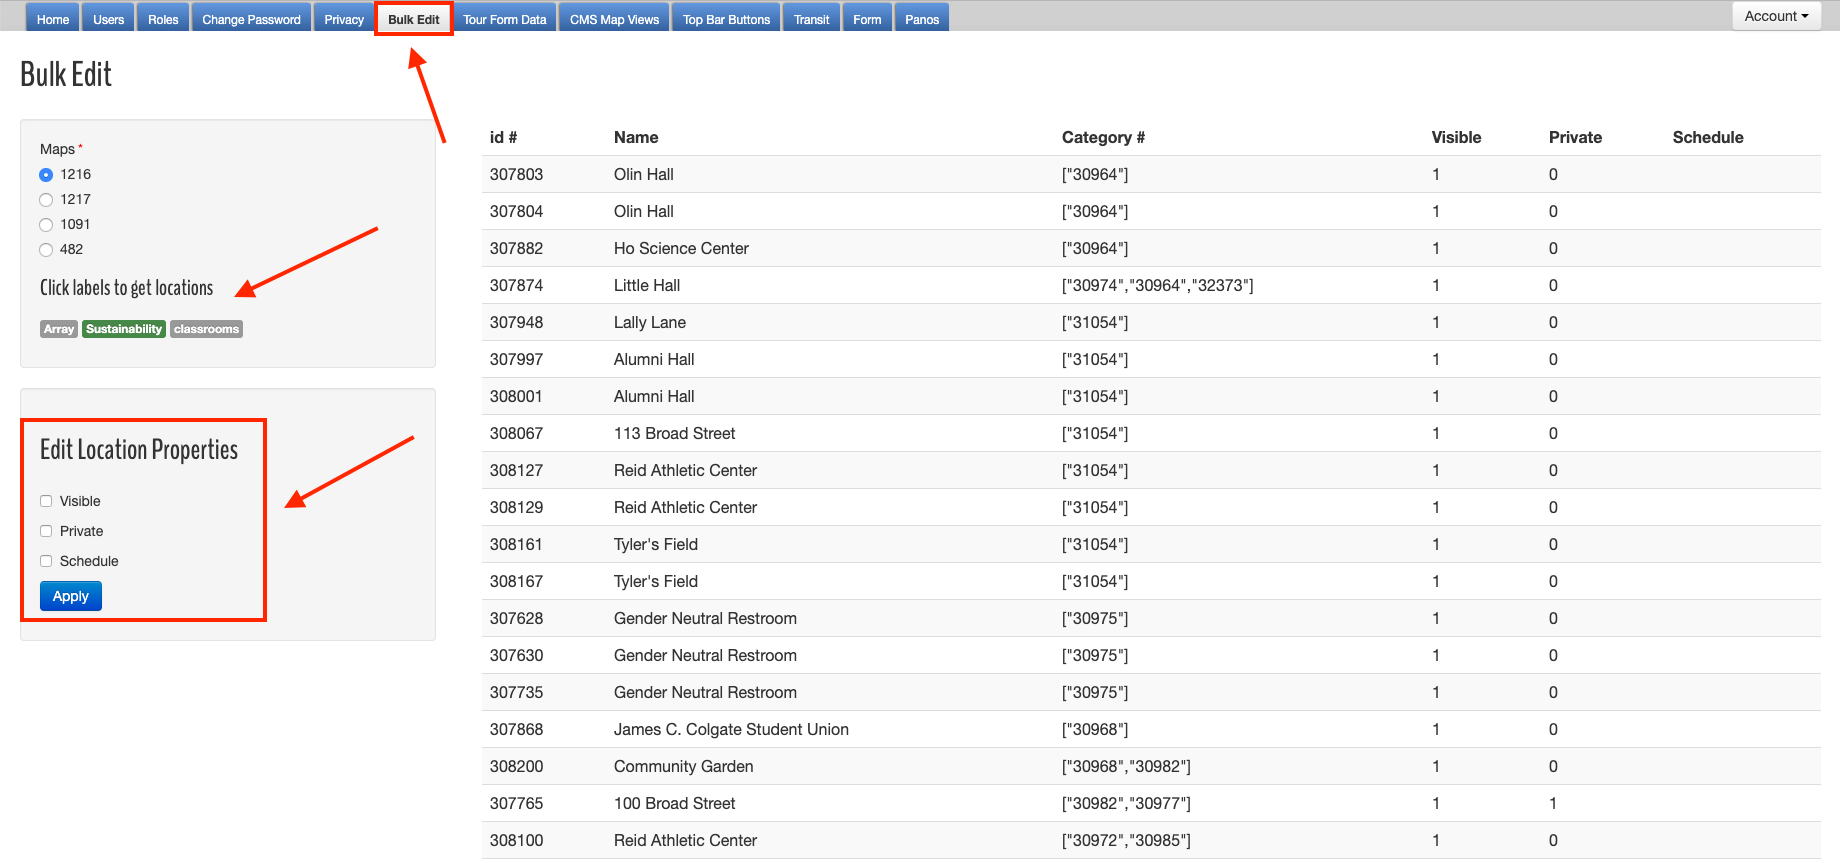Screen dimensions: 1840x863
Task: Open Top Bar Buttons tab
Action: pyautogui.click(x=727, y=19)
